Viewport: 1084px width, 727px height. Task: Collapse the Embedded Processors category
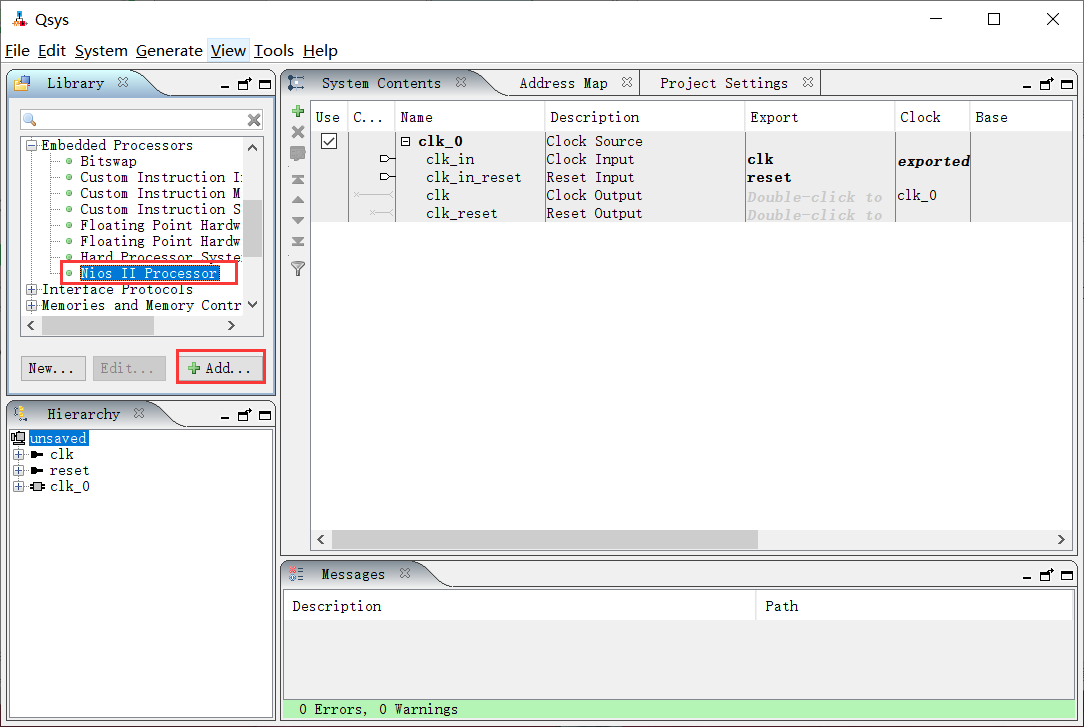coord(32,146)
